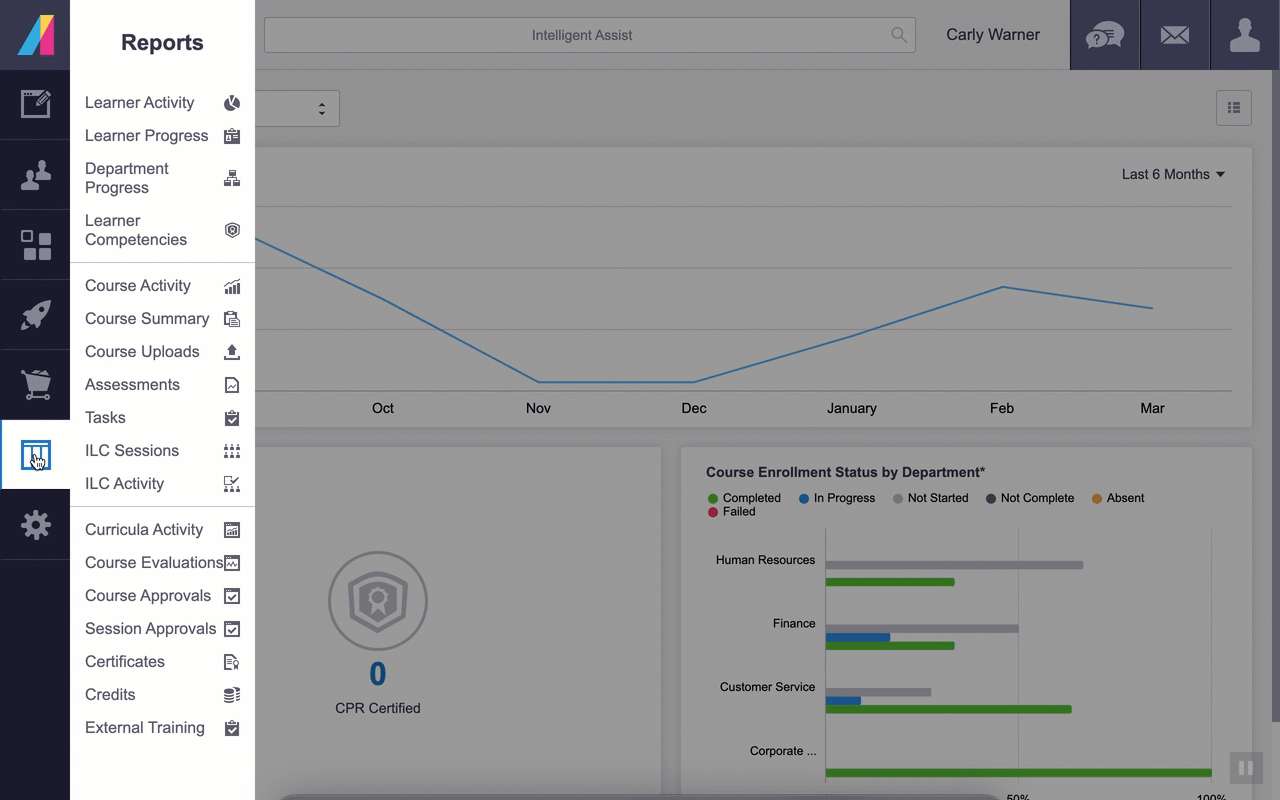Open the rocket icon in sidebar
1280x800 pixels.
pyautogui.click(x=35, y=315)
